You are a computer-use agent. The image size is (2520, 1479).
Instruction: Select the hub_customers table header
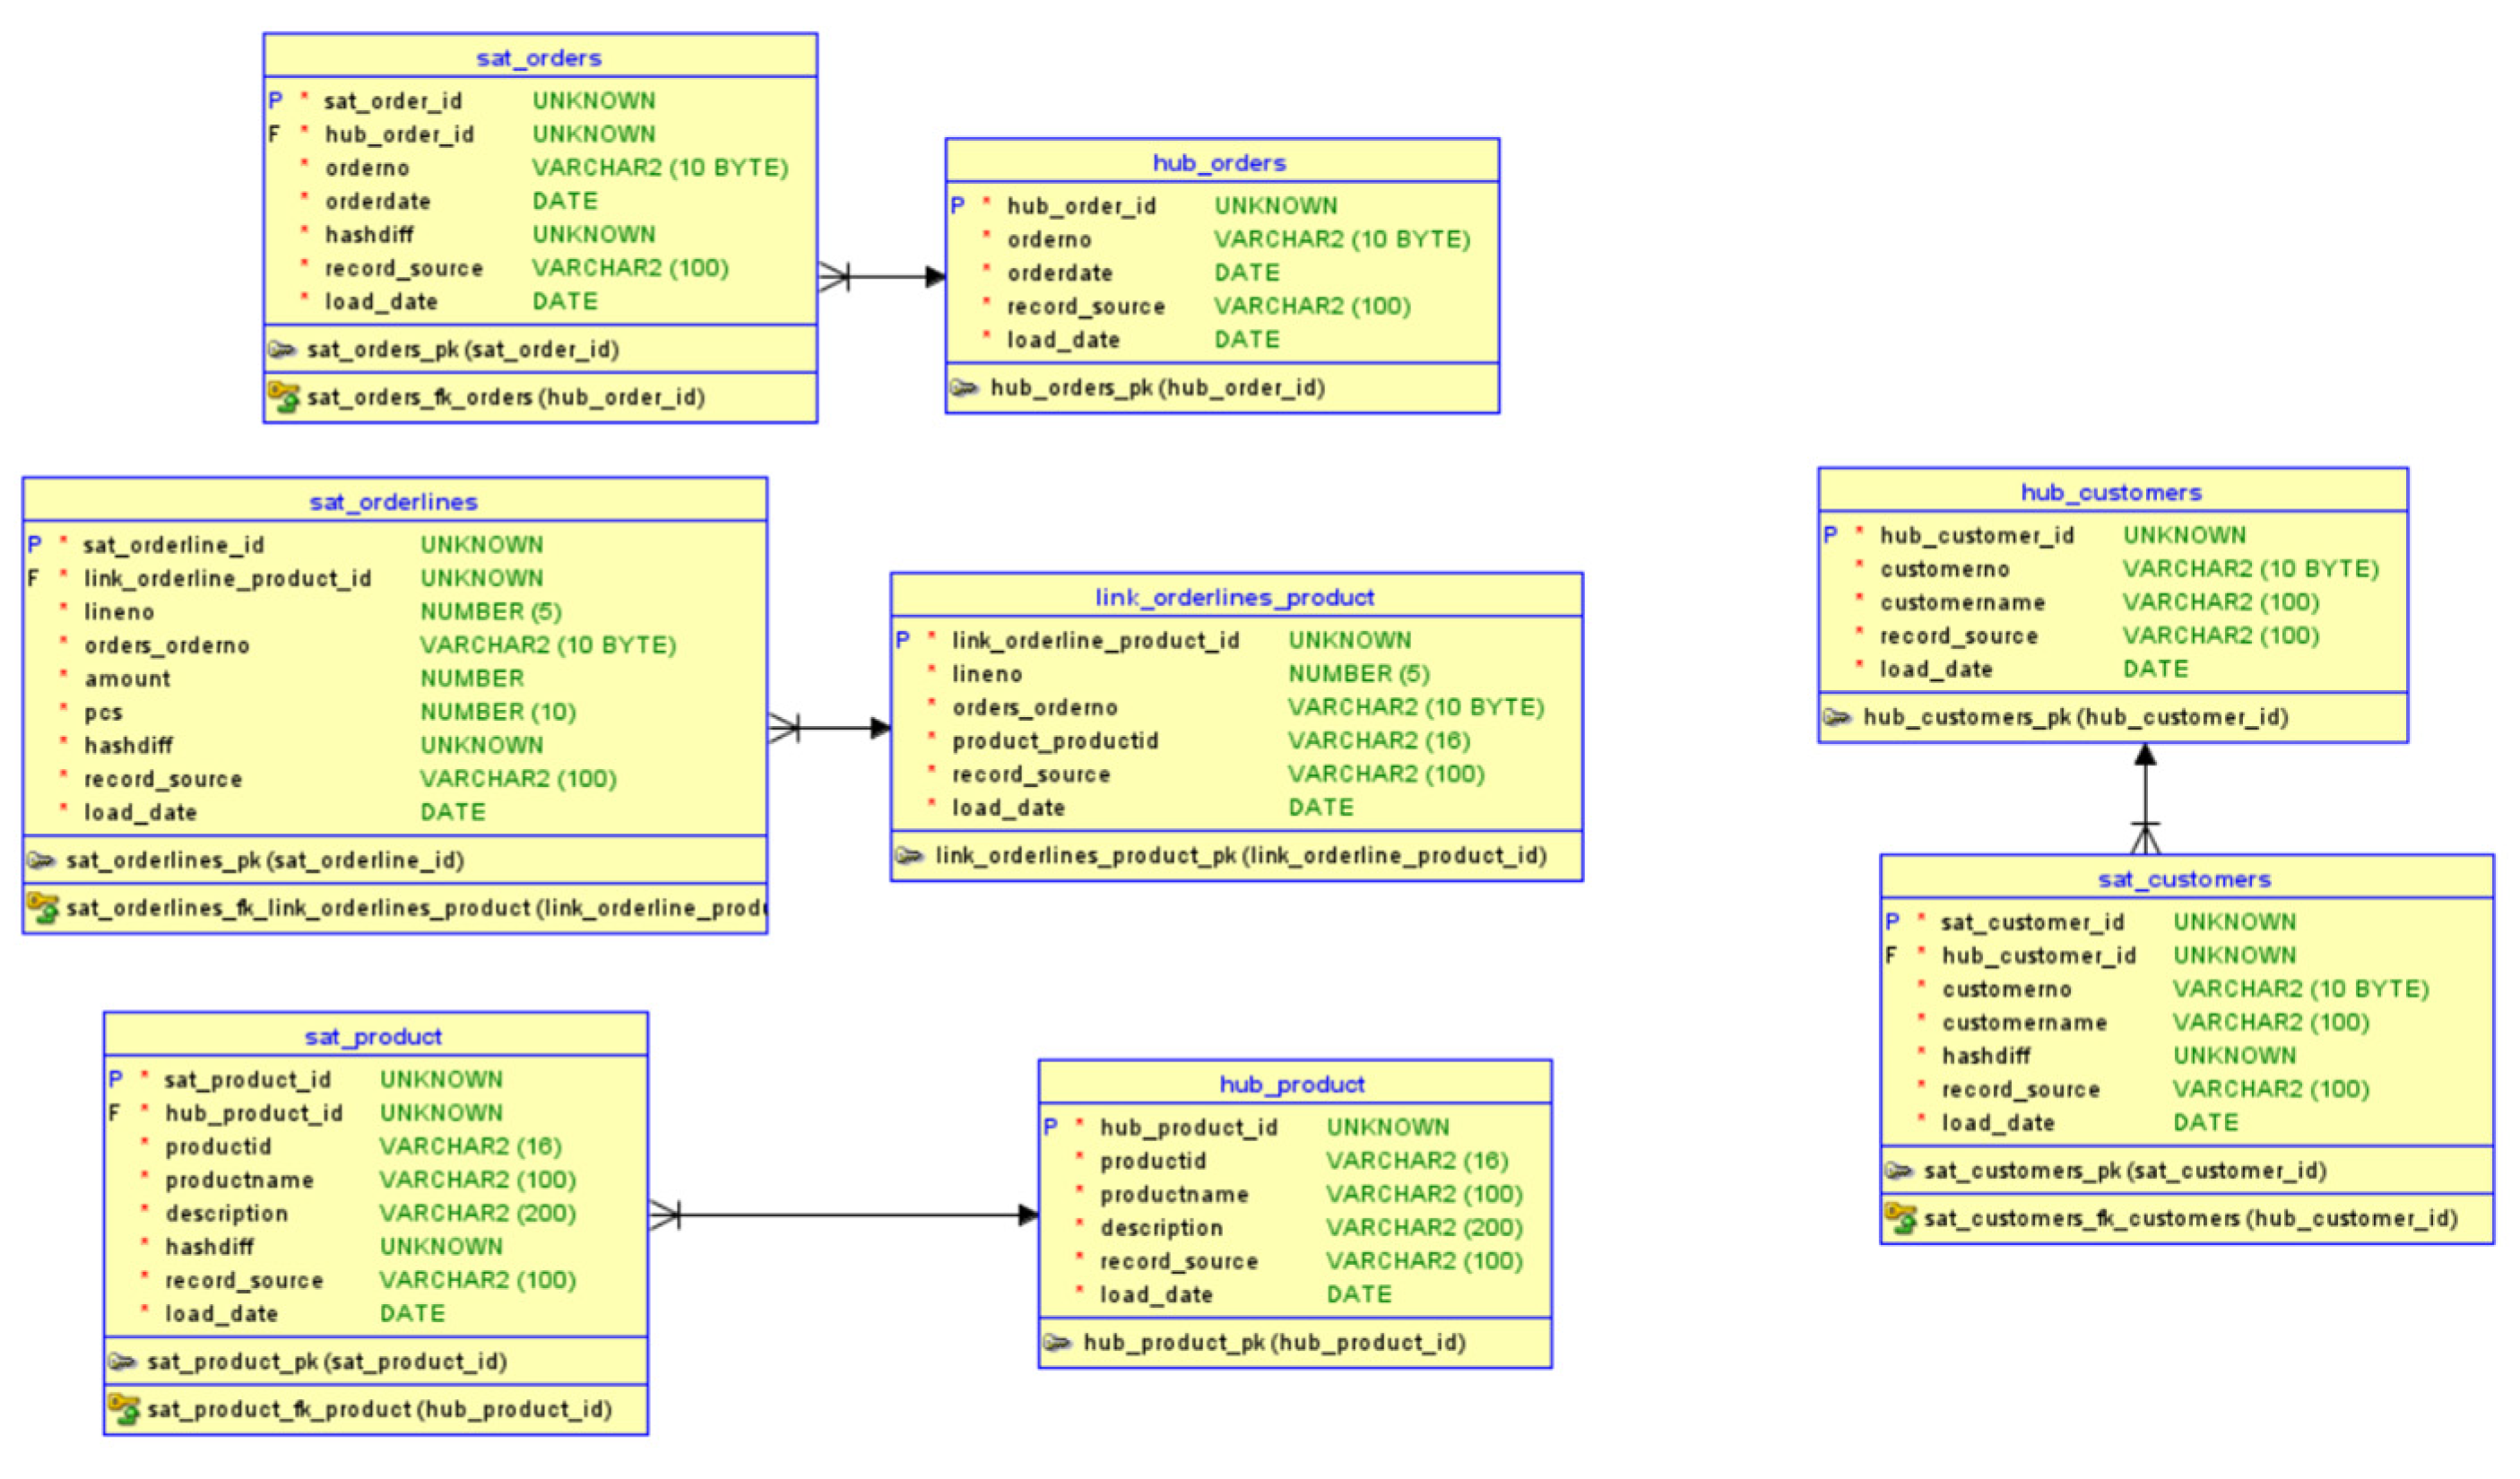pyautogui.click(x=2111, y=493)
